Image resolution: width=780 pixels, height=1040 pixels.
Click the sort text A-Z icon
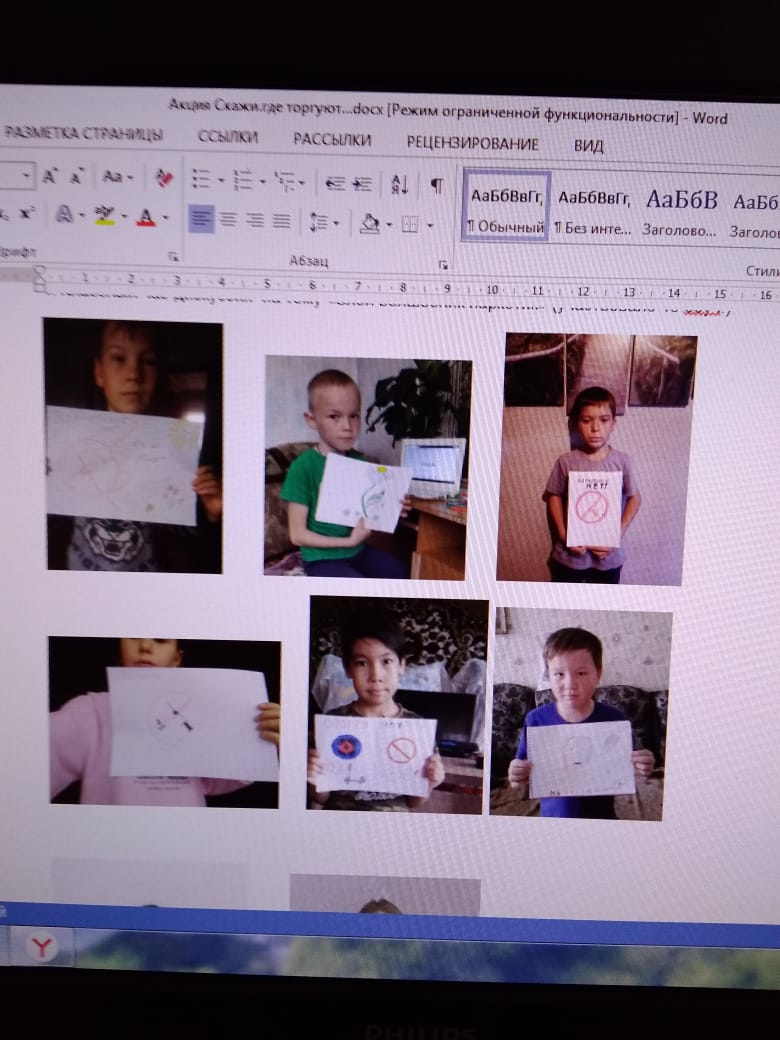pyautogui.click(x=399, y=183)
